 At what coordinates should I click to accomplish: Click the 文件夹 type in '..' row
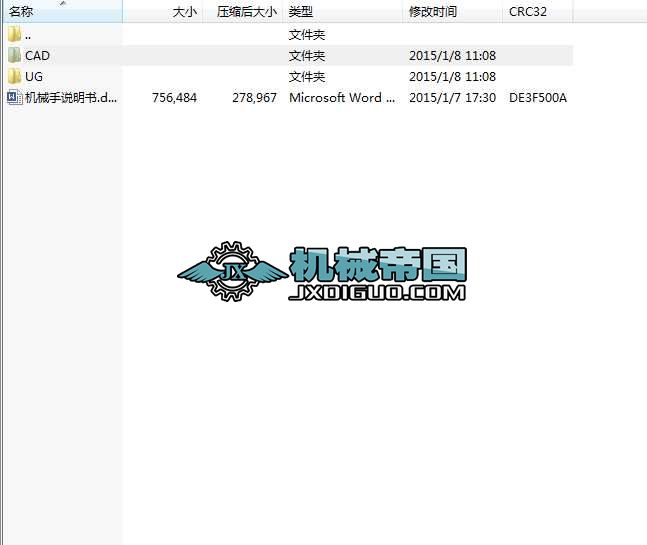(x=307, y=35)
